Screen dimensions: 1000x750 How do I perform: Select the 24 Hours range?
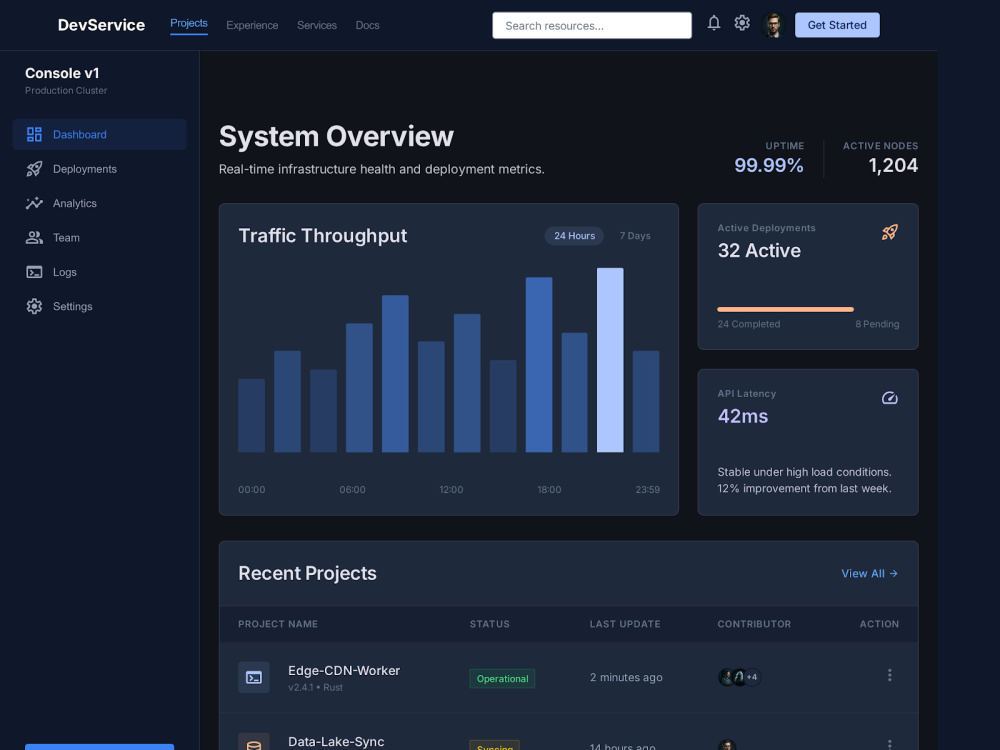574,235
